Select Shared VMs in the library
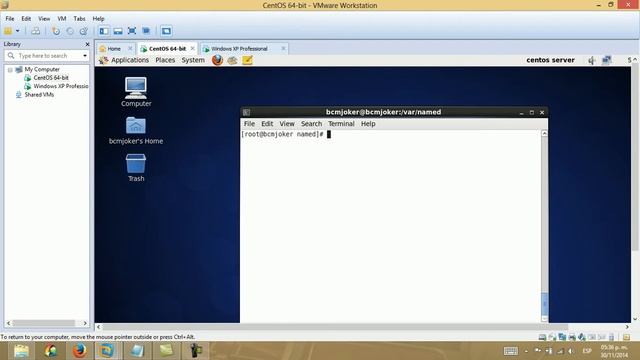640x360 pixels. coord(39,95)
